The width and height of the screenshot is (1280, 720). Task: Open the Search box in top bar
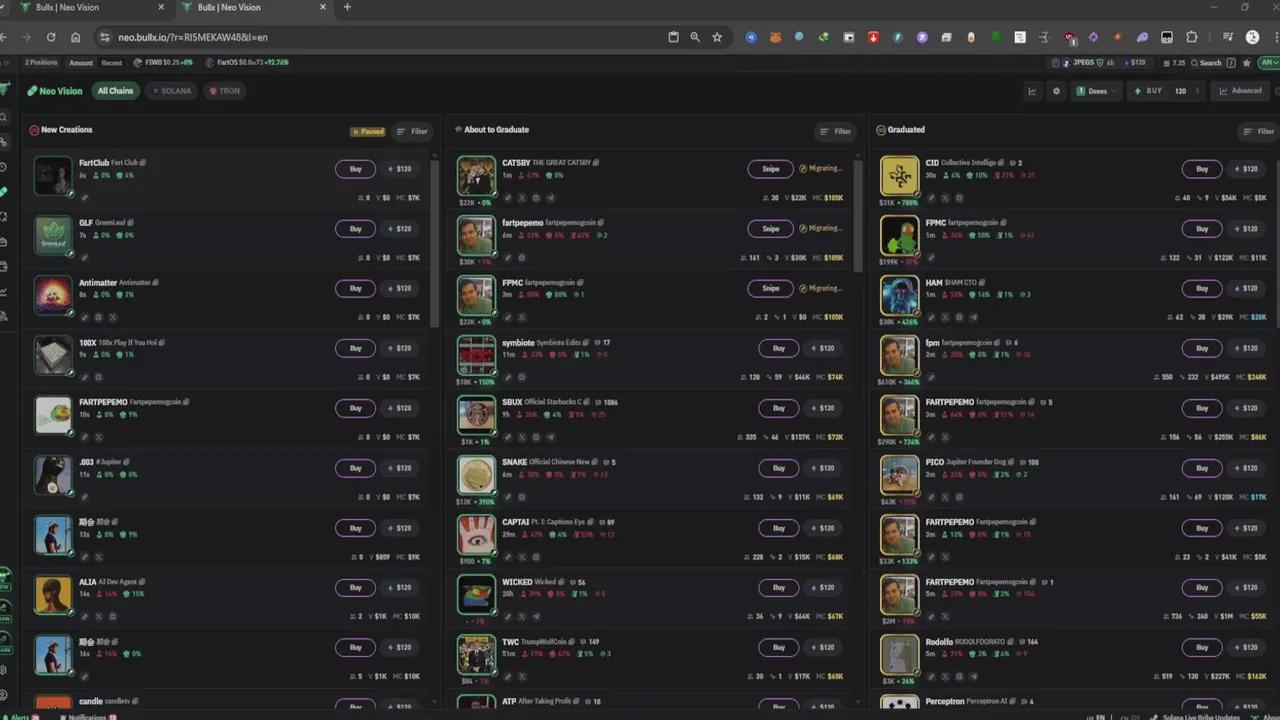pyautogui.click(x=1206, y=62)
